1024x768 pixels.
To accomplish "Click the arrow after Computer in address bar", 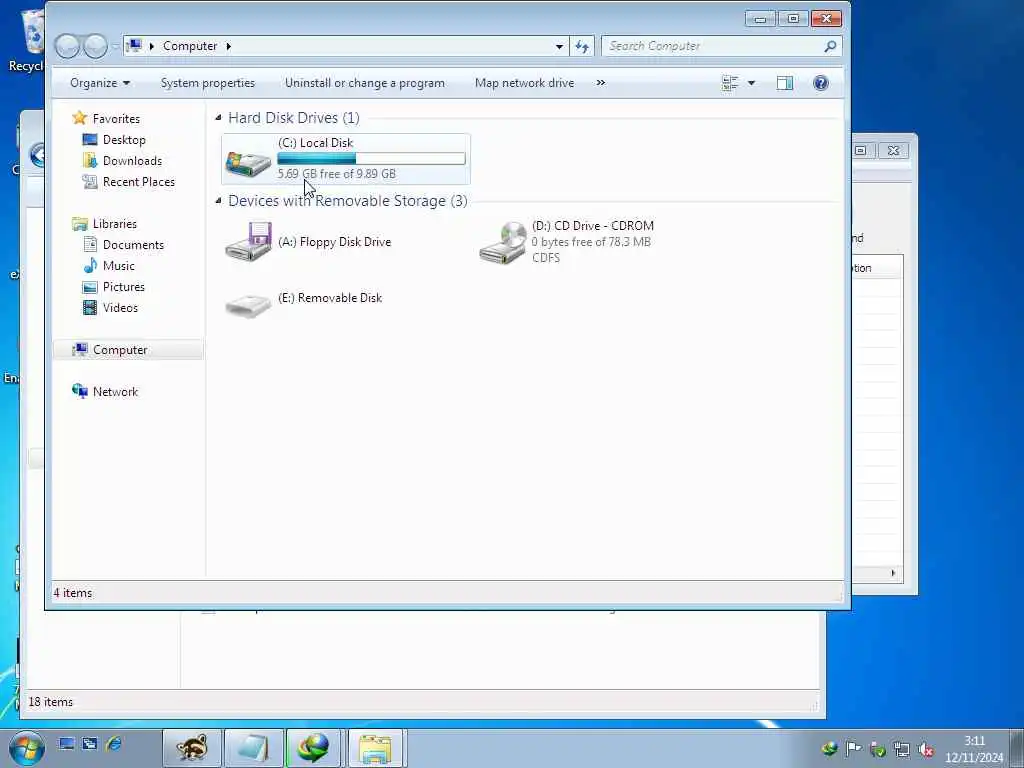I will (x=229, y=46).
